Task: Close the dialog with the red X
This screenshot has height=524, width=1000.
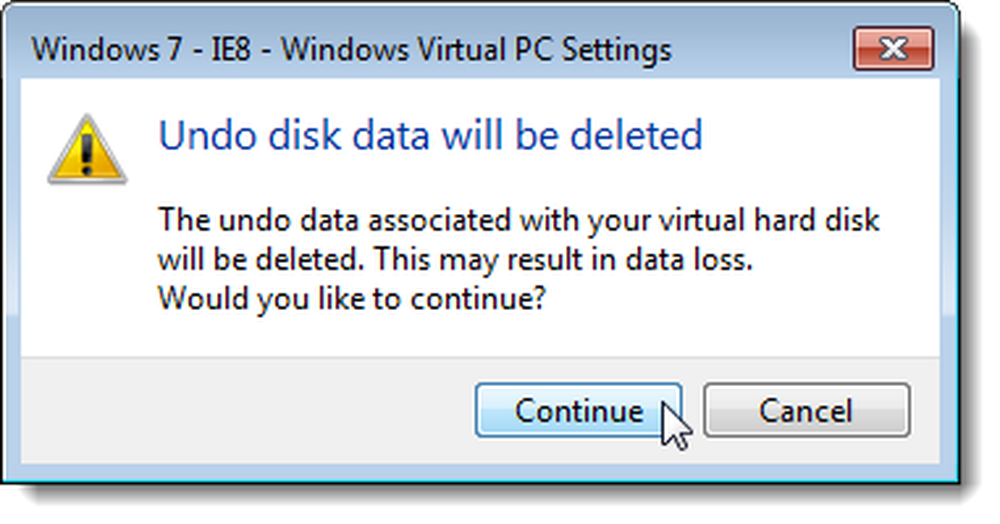Action: click(x=893, y=48)
